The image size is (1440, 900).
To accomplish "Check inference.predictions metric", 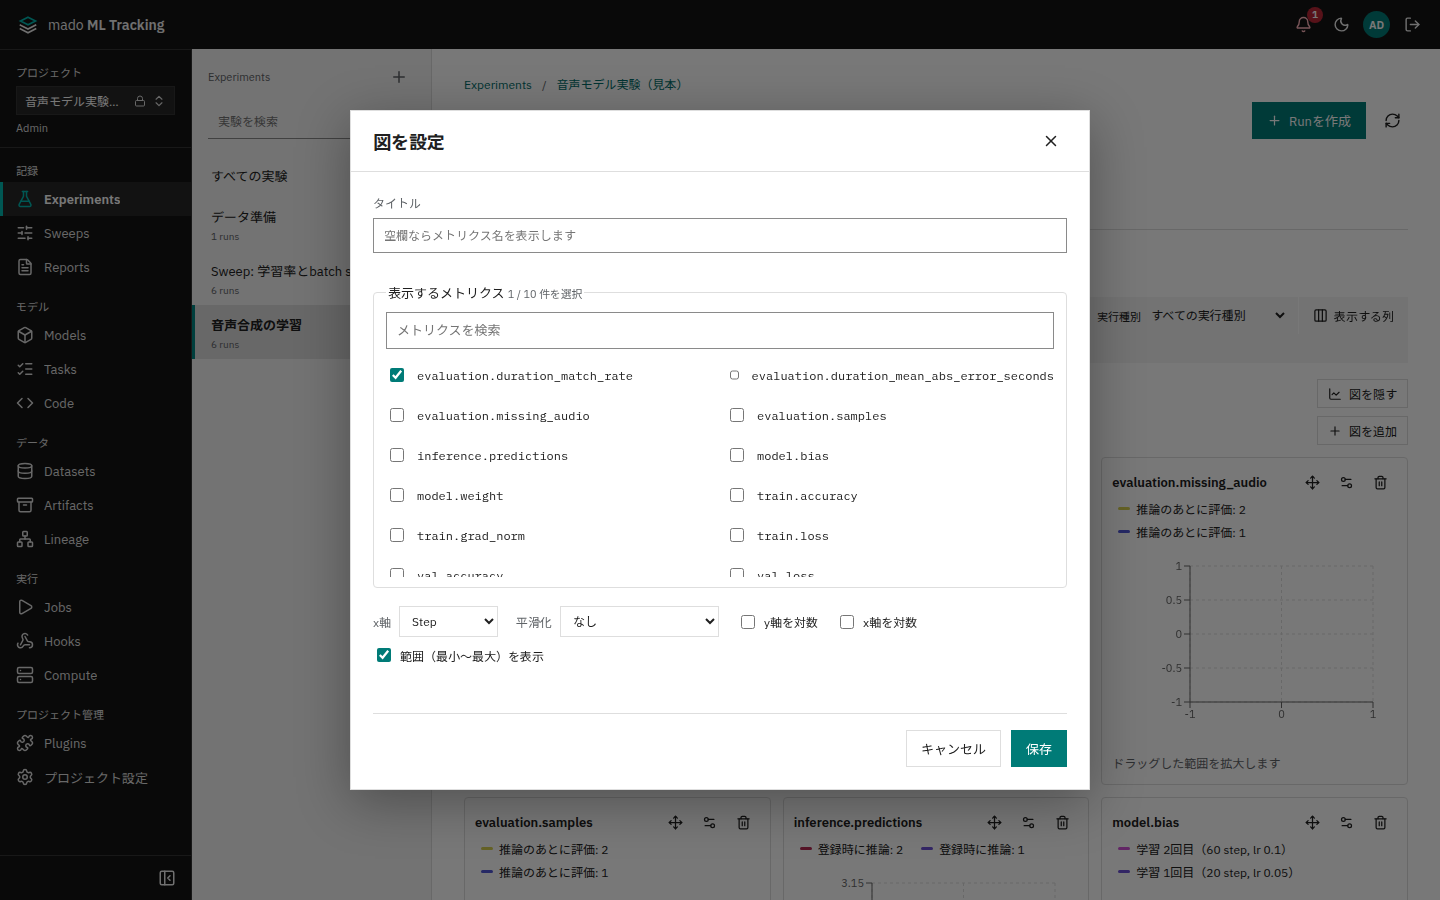I will 397,455.
